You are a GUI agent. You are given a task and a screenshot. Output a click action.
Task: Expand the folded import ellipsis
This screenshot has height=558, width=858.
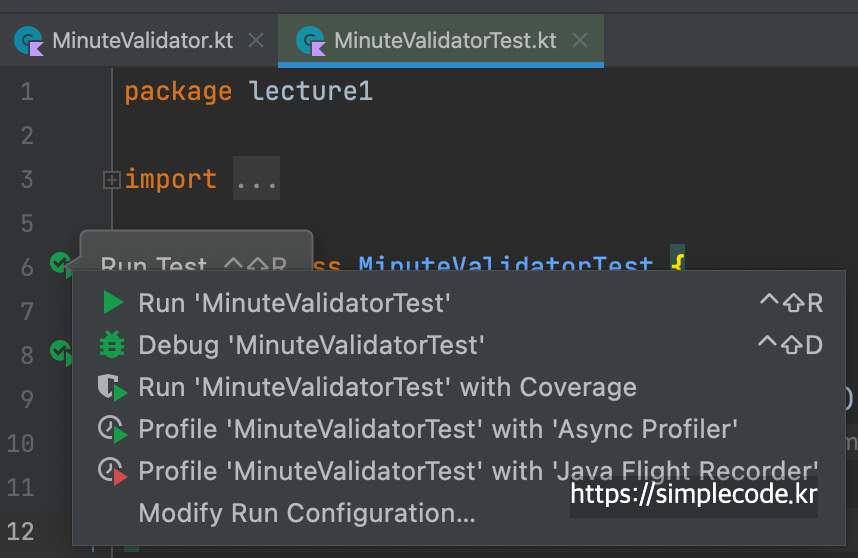tap(256, 179)
